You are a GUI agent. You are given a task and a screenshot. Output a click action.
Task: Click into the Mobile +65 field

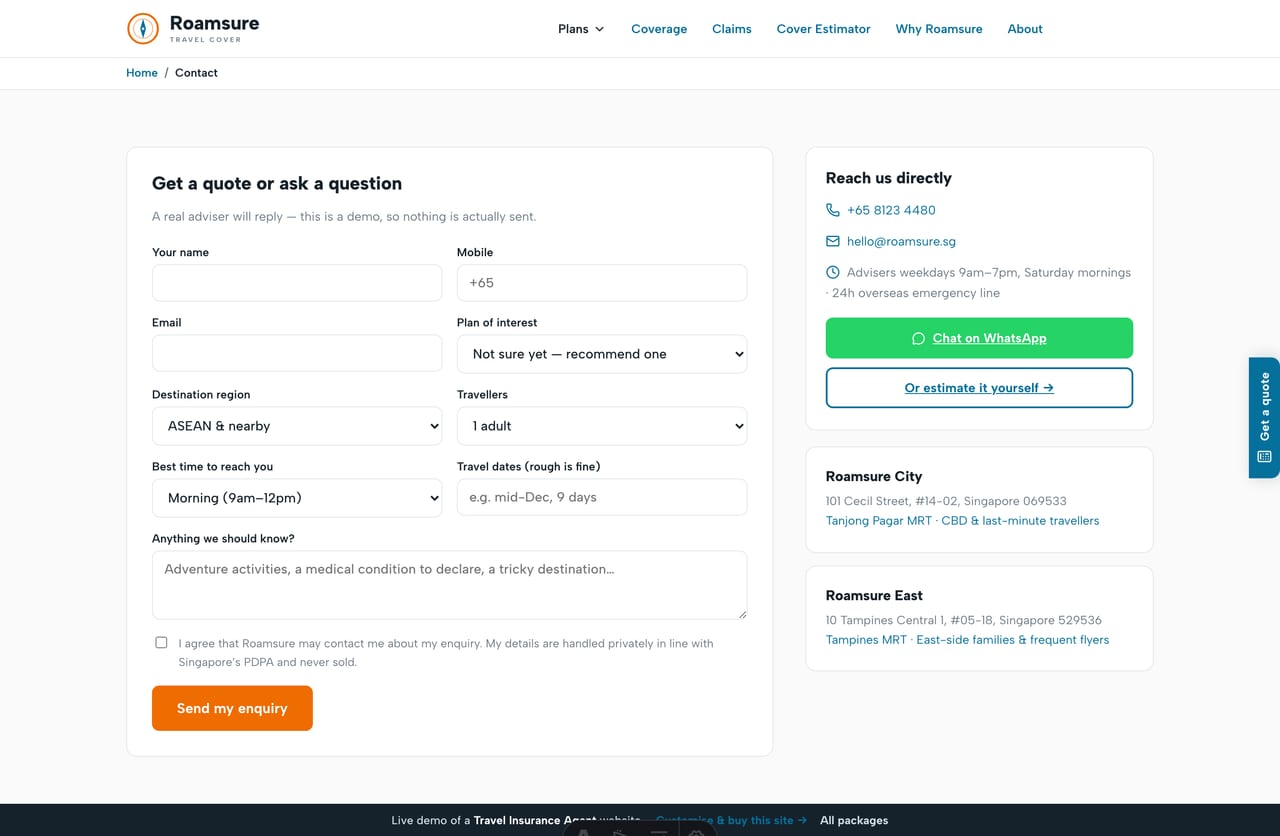(x=602, y=283)
